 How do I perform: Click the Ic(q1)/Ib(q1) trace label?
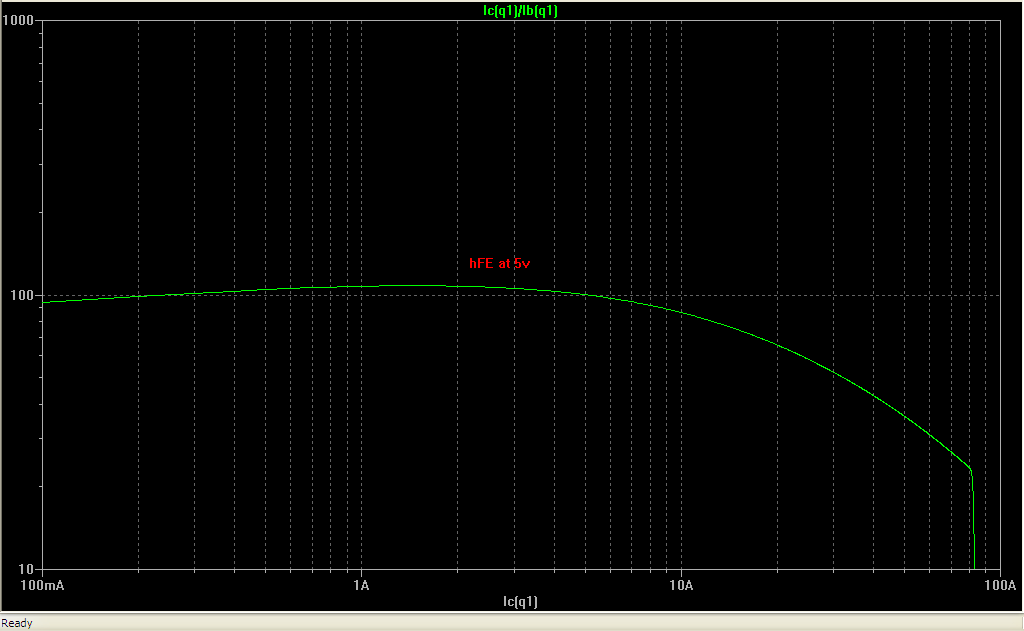[x=520, y=10]
